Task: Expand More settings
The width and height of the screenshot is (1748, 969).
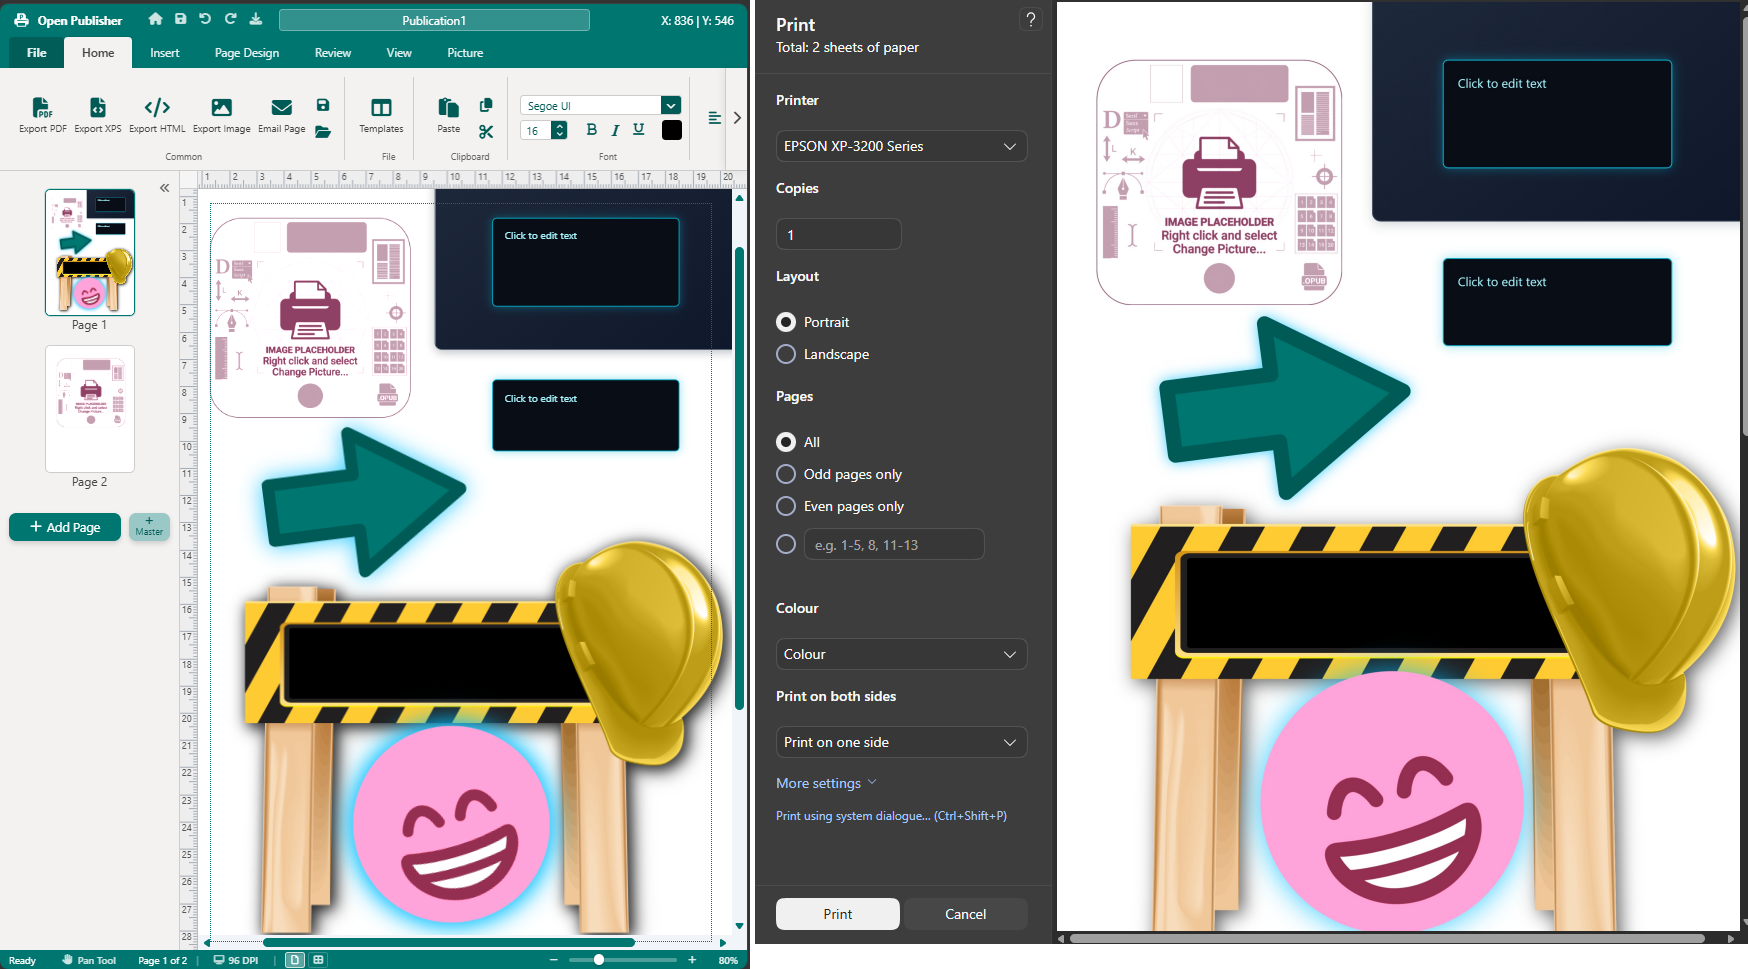Action: point(826,783)
